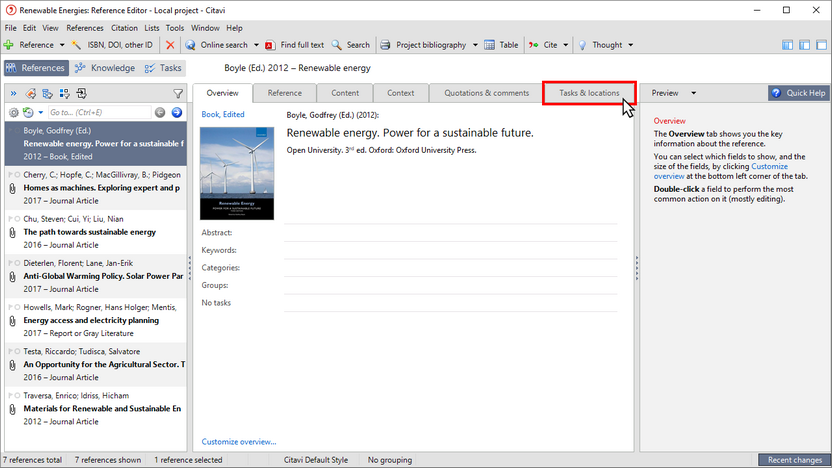The image size is (832, 468).
Task: Click the Book, Edited type link
Action: pos(223,114)
